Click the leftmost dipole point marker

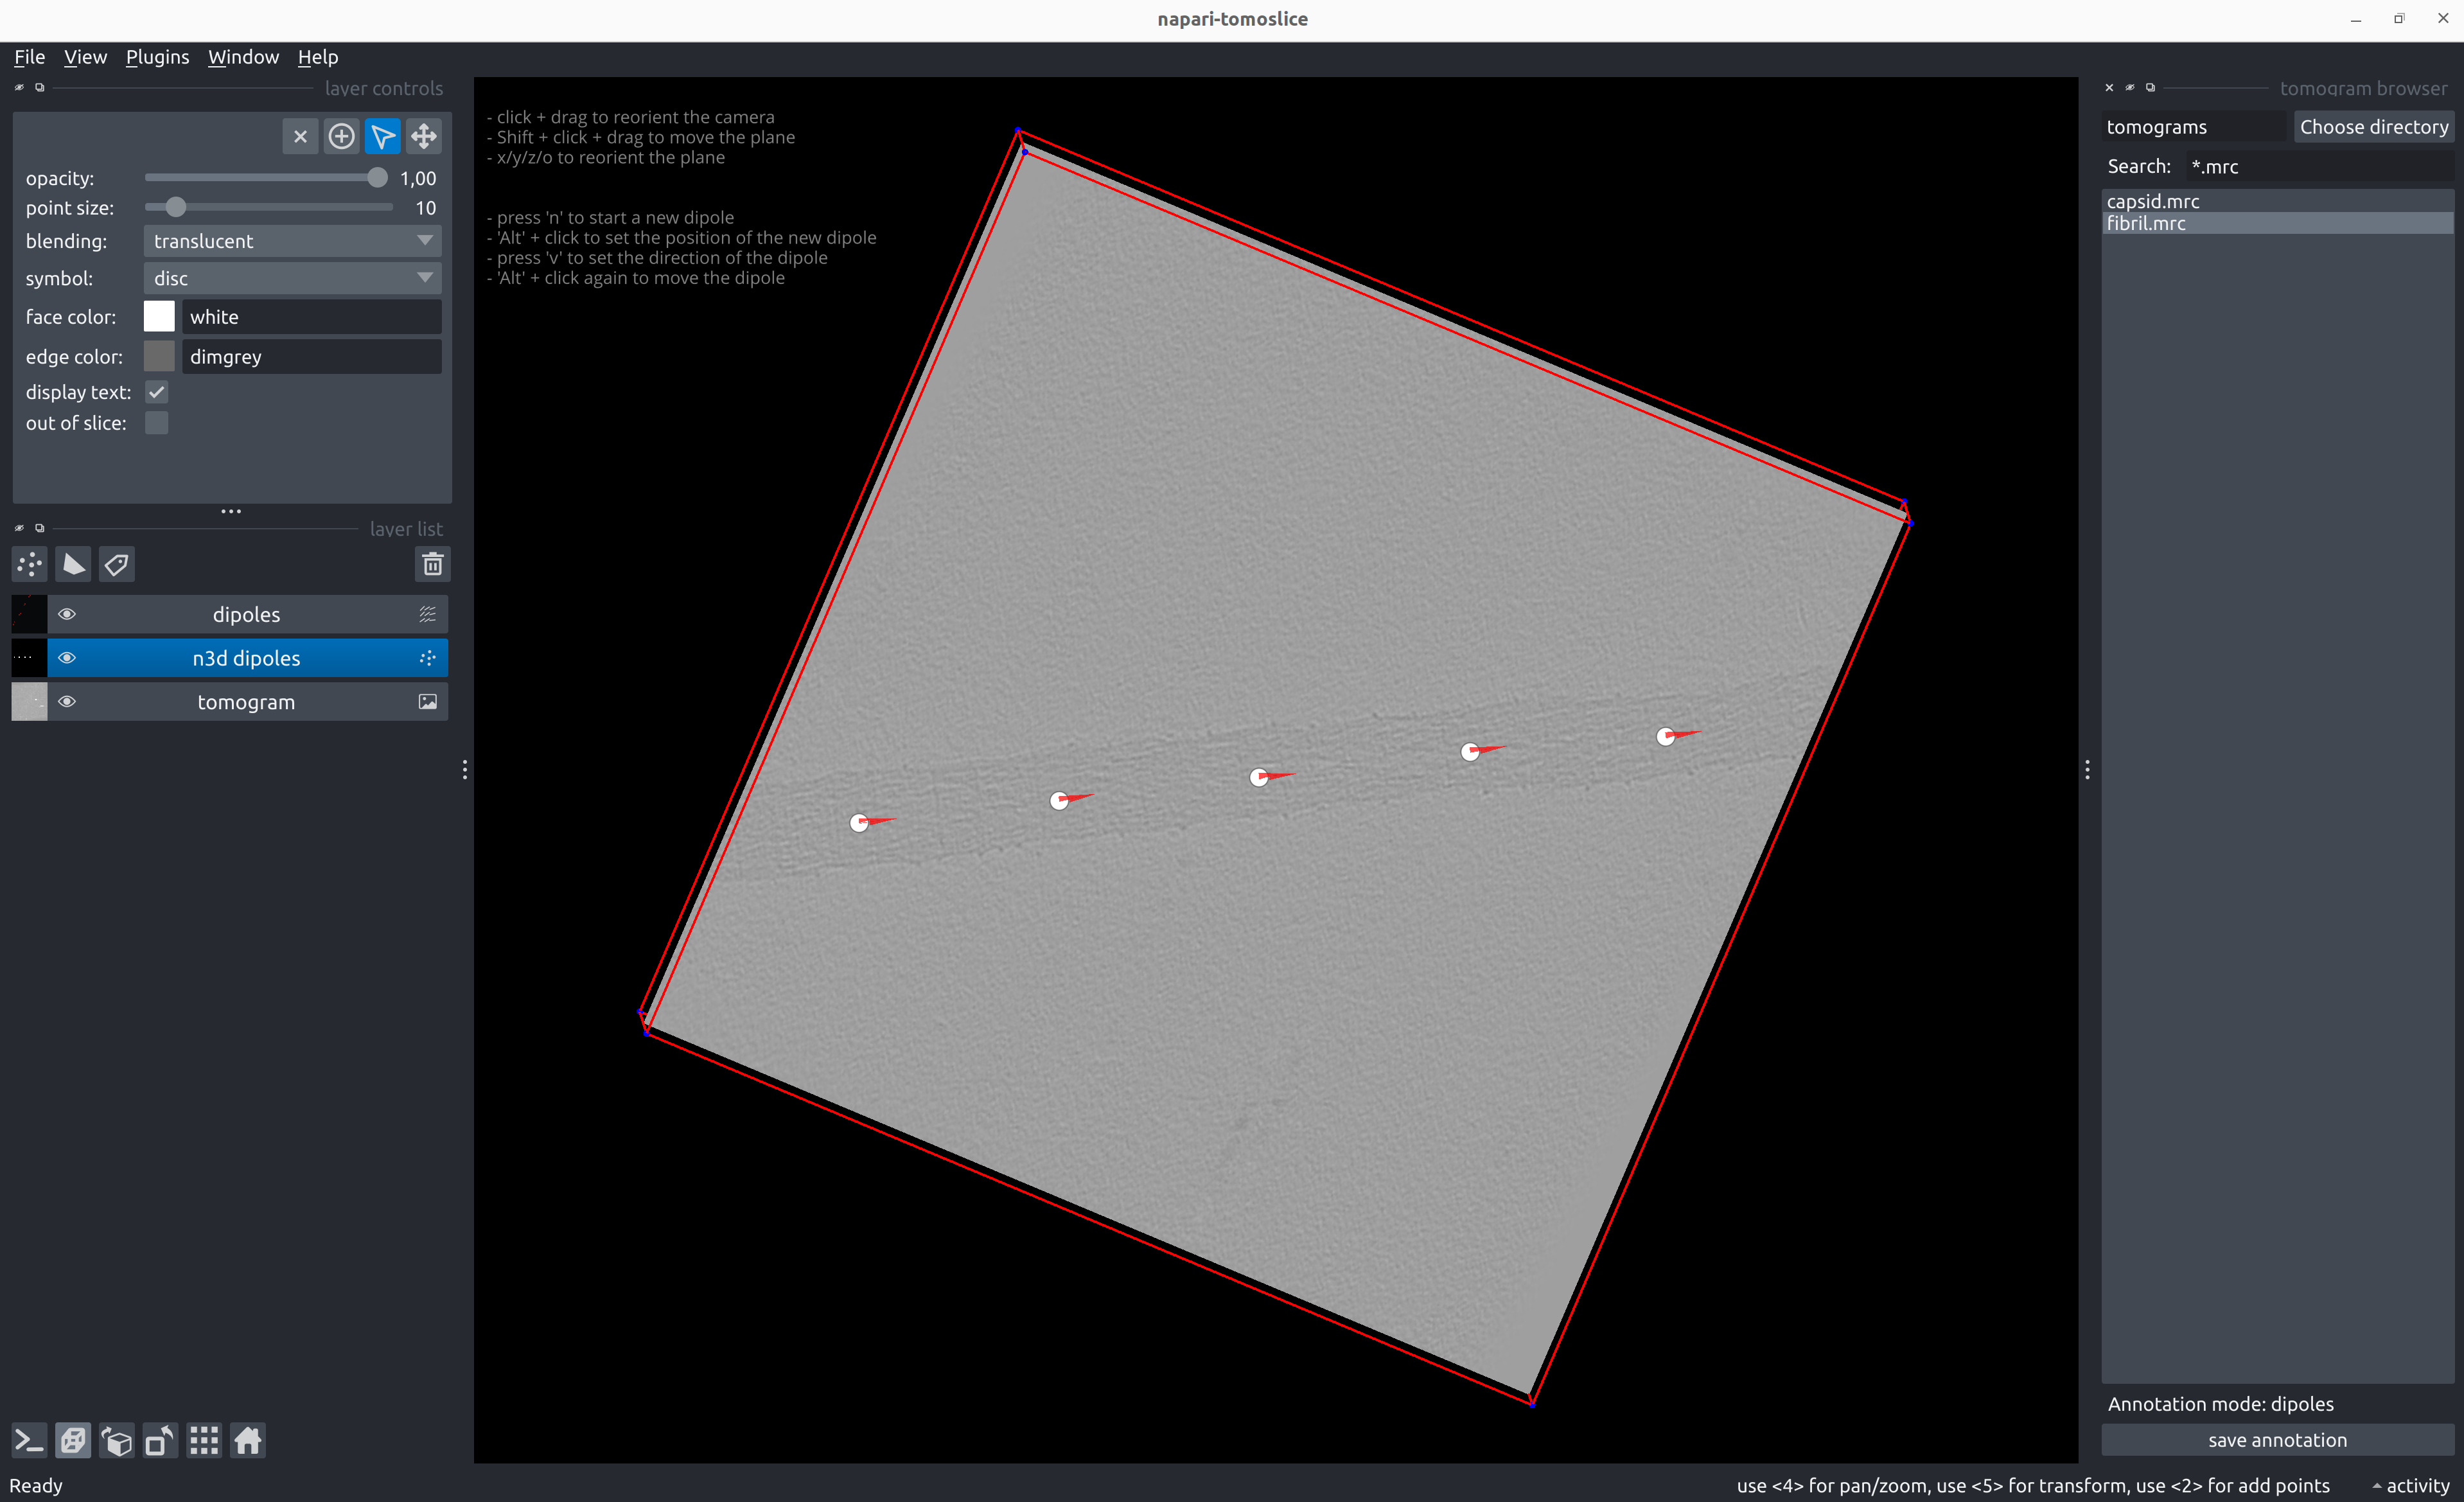coord(859,823)
